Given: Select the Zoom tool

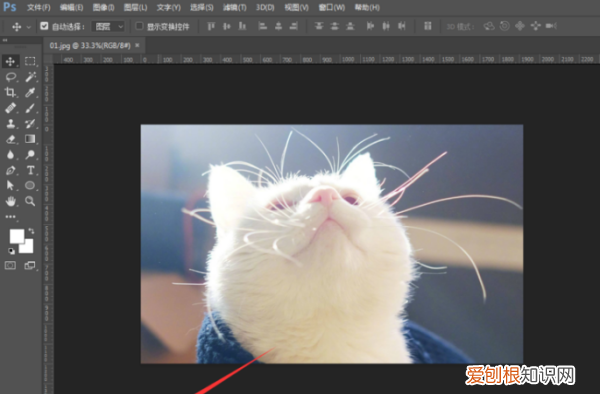Looking at the screenshot, I should tap(30, 201).
